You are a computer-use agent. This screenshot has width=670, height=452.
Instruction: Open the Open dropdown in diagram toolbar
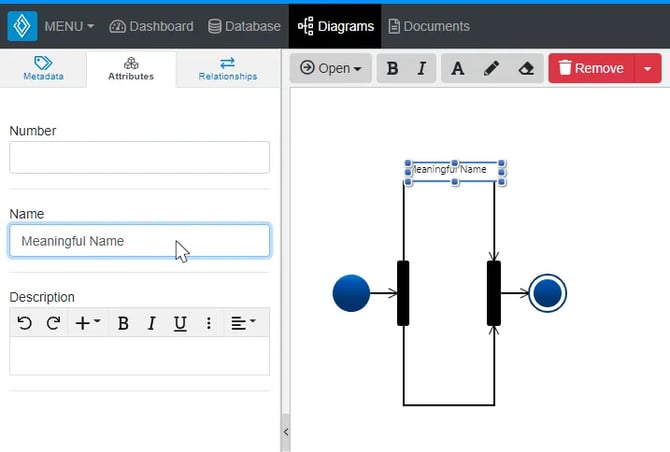point(331,68)
